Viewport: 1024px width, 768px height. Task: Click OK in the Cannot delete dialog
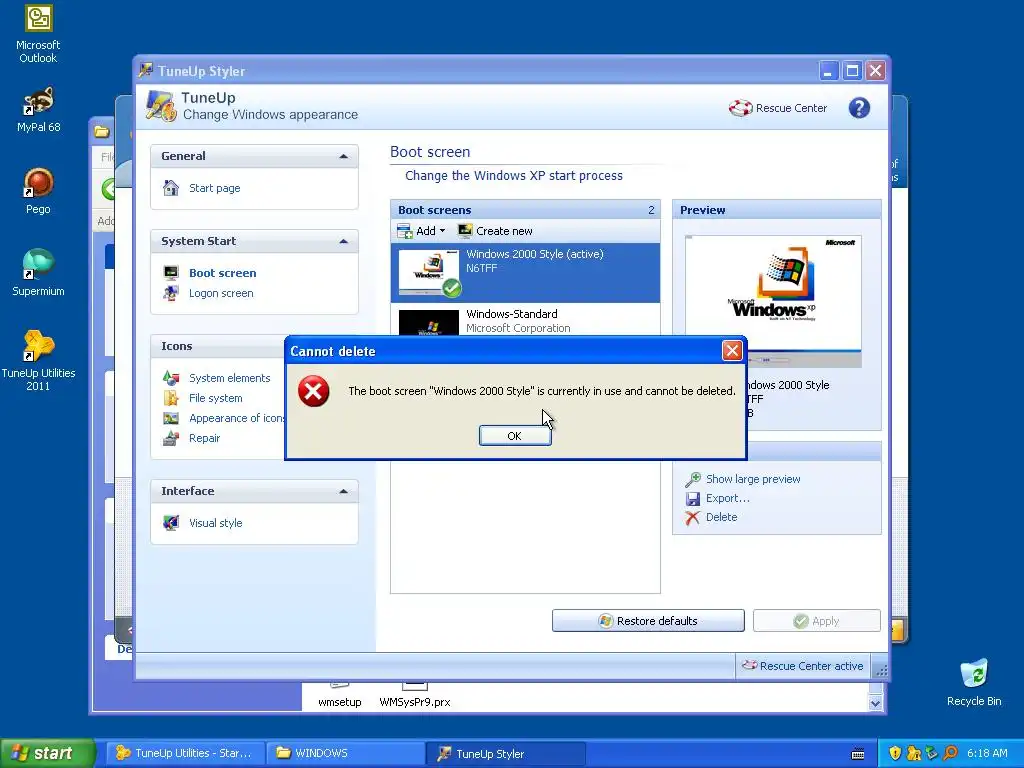click(515, 436)
